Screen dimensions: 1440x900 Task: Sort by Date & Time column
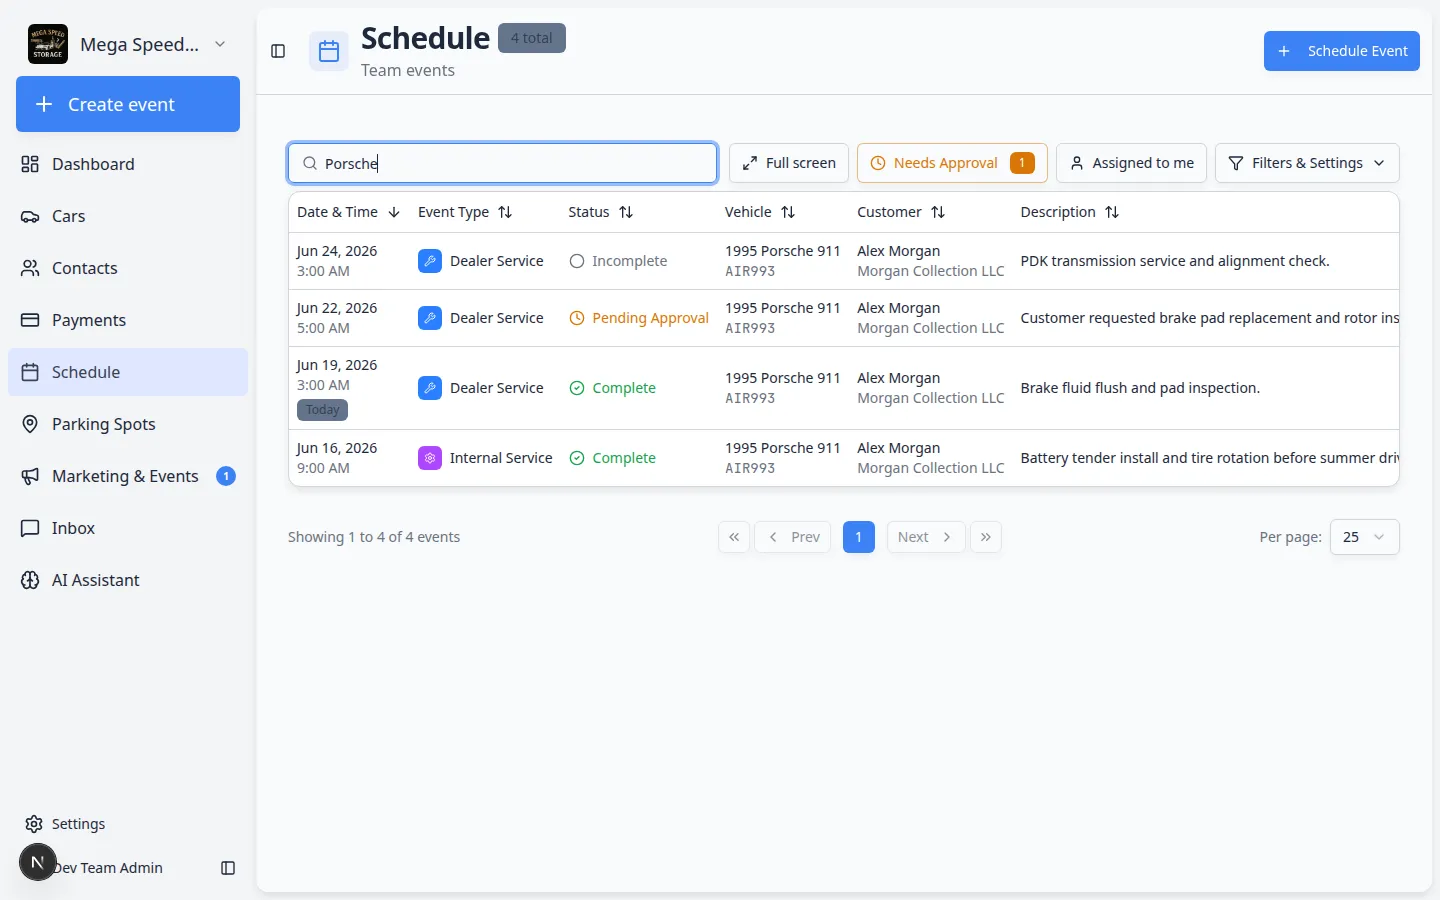[349, 212]
